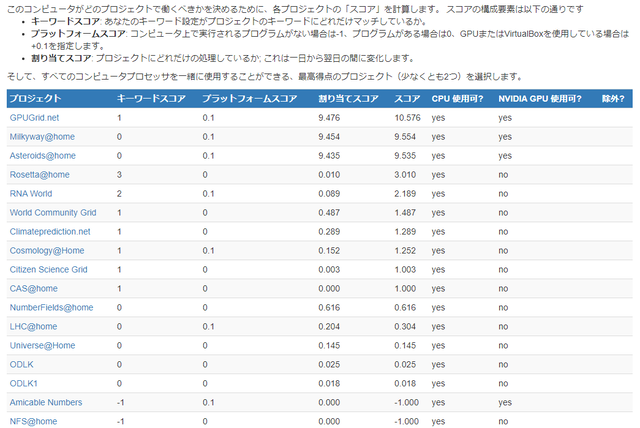640x428 pixels.
Task: Click the プラットフォームスコア bullet heading
Action: (78, 34)
